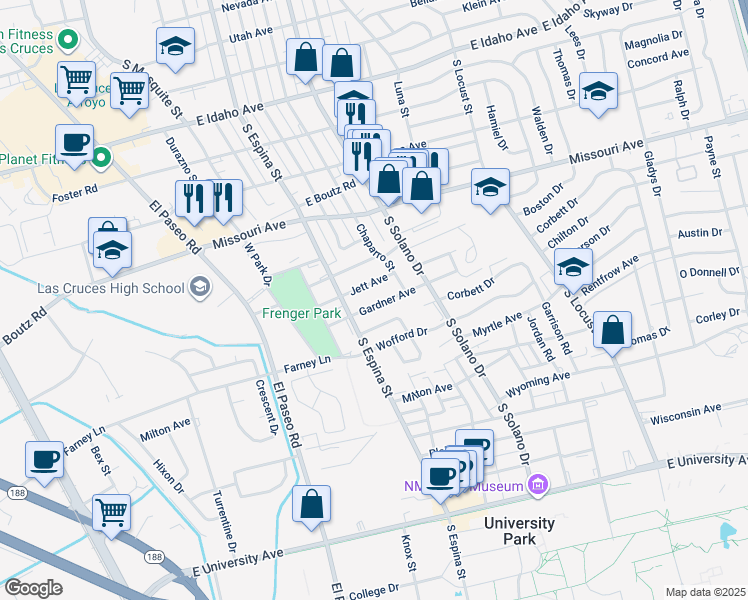Click the Utah Ave street label
Image resolution: width=748 pixels, height=600 pixels.
click(251, 34)
